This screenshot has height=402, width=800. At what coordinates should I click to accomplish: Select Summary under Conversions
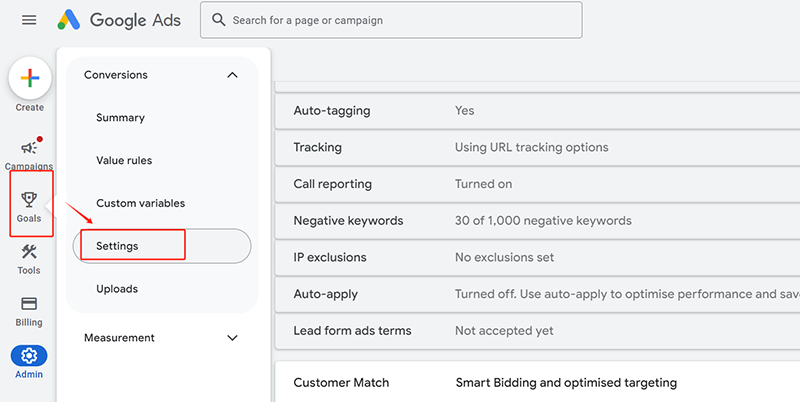(x=120, y=118)
